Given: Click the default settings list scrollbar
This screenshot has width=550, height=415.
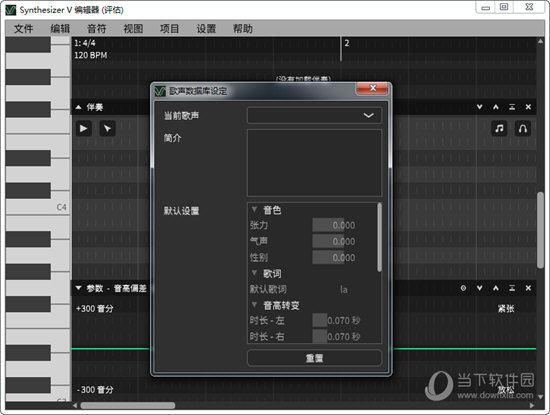Looking at the screenshot, I should [x=379, y=237].
